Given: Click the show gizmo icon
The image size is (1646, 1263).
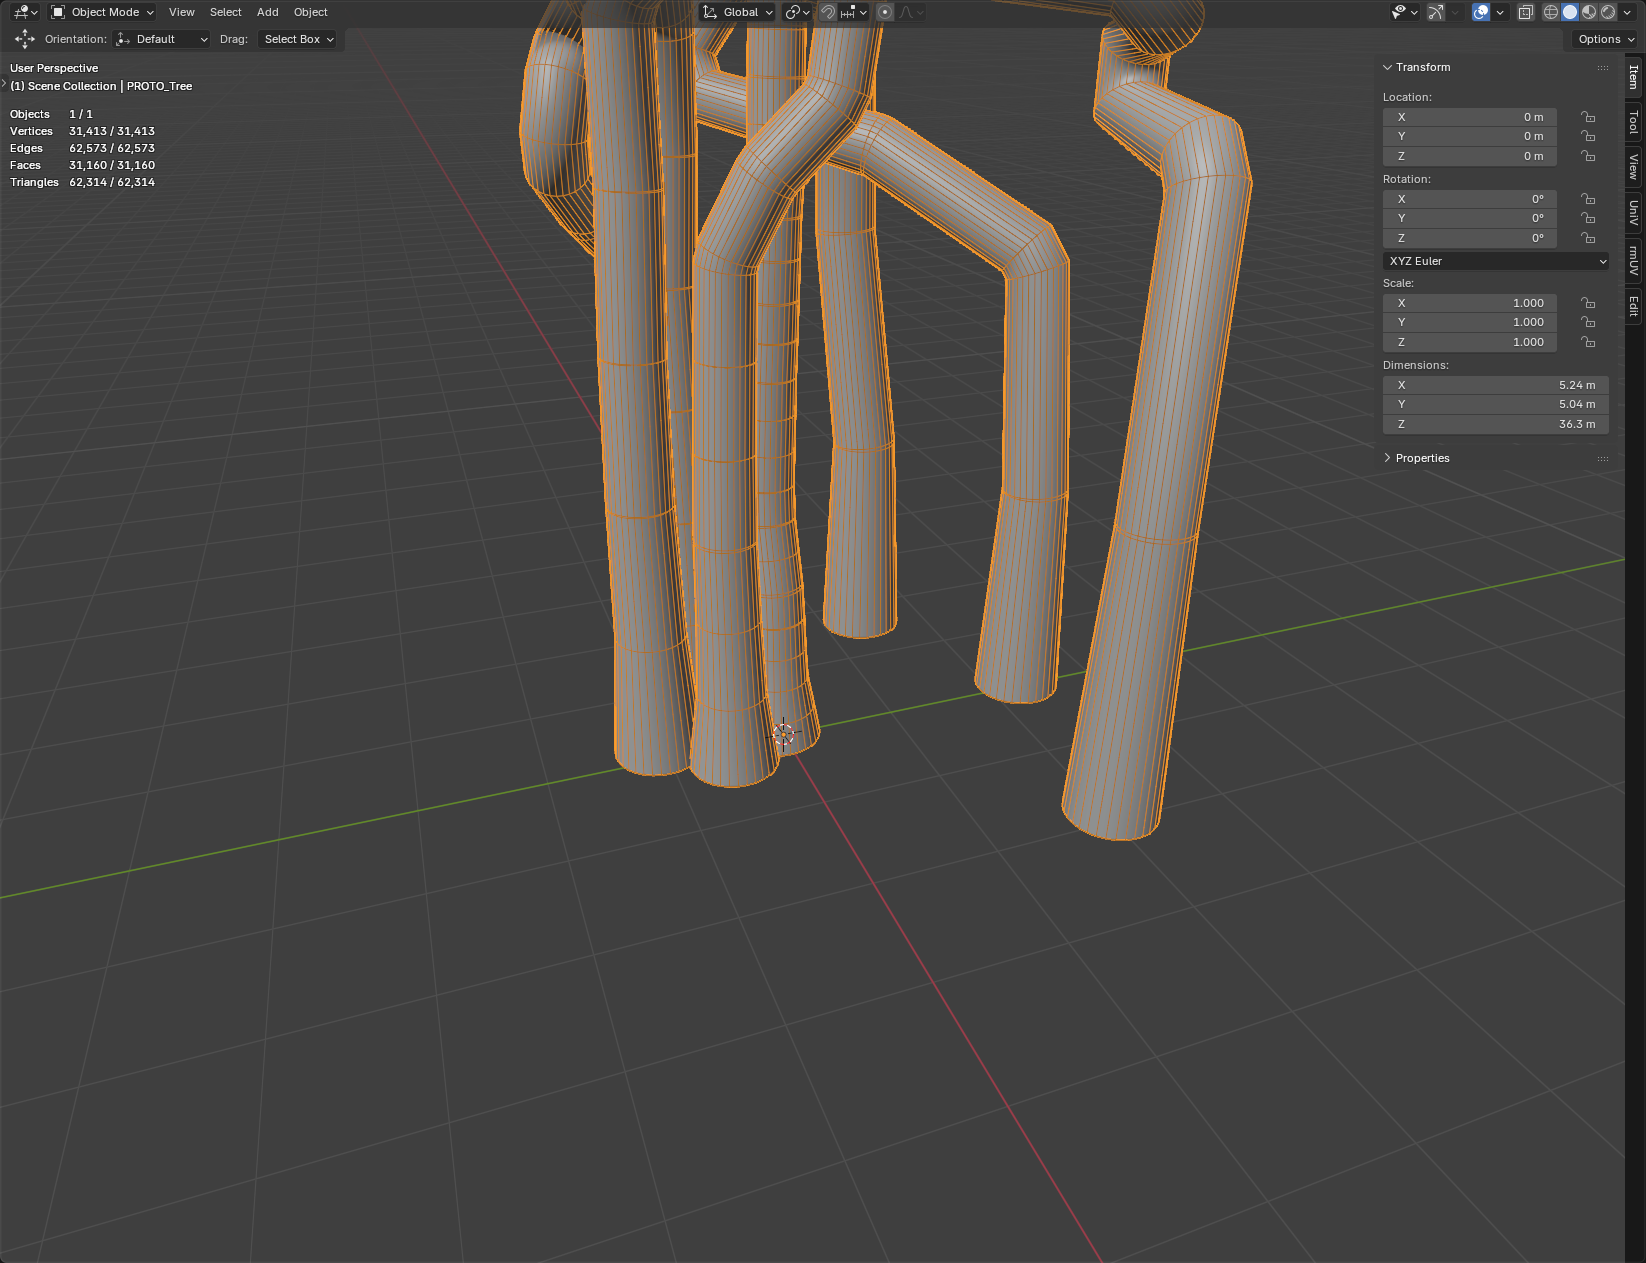Looking at the screenshot, I should coord(1435,12).
